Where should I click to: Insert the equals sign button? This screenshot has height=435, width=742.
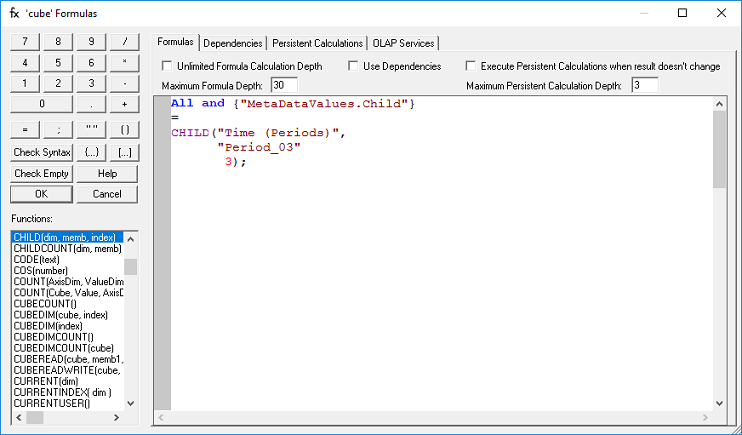25,130
